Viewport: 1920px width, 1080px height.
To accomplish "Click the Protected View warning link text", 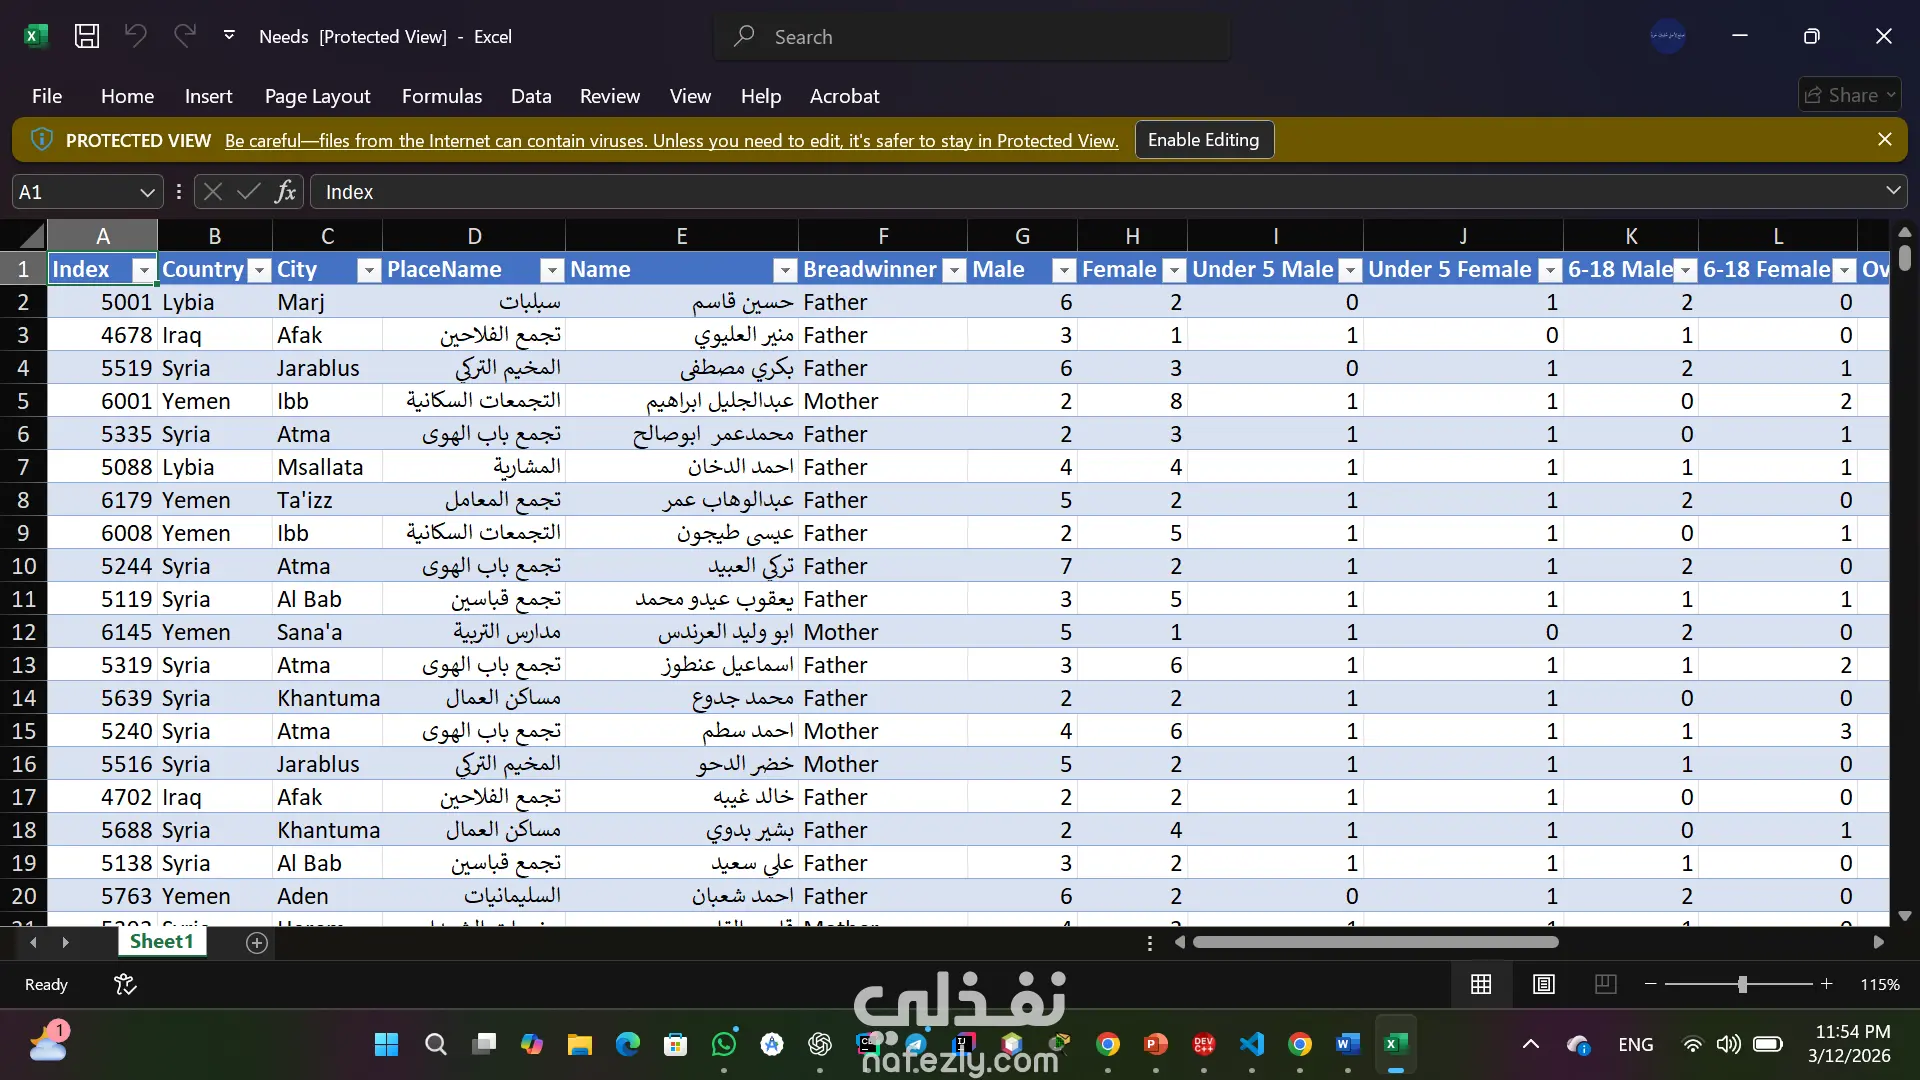I will tap(671, 141).
